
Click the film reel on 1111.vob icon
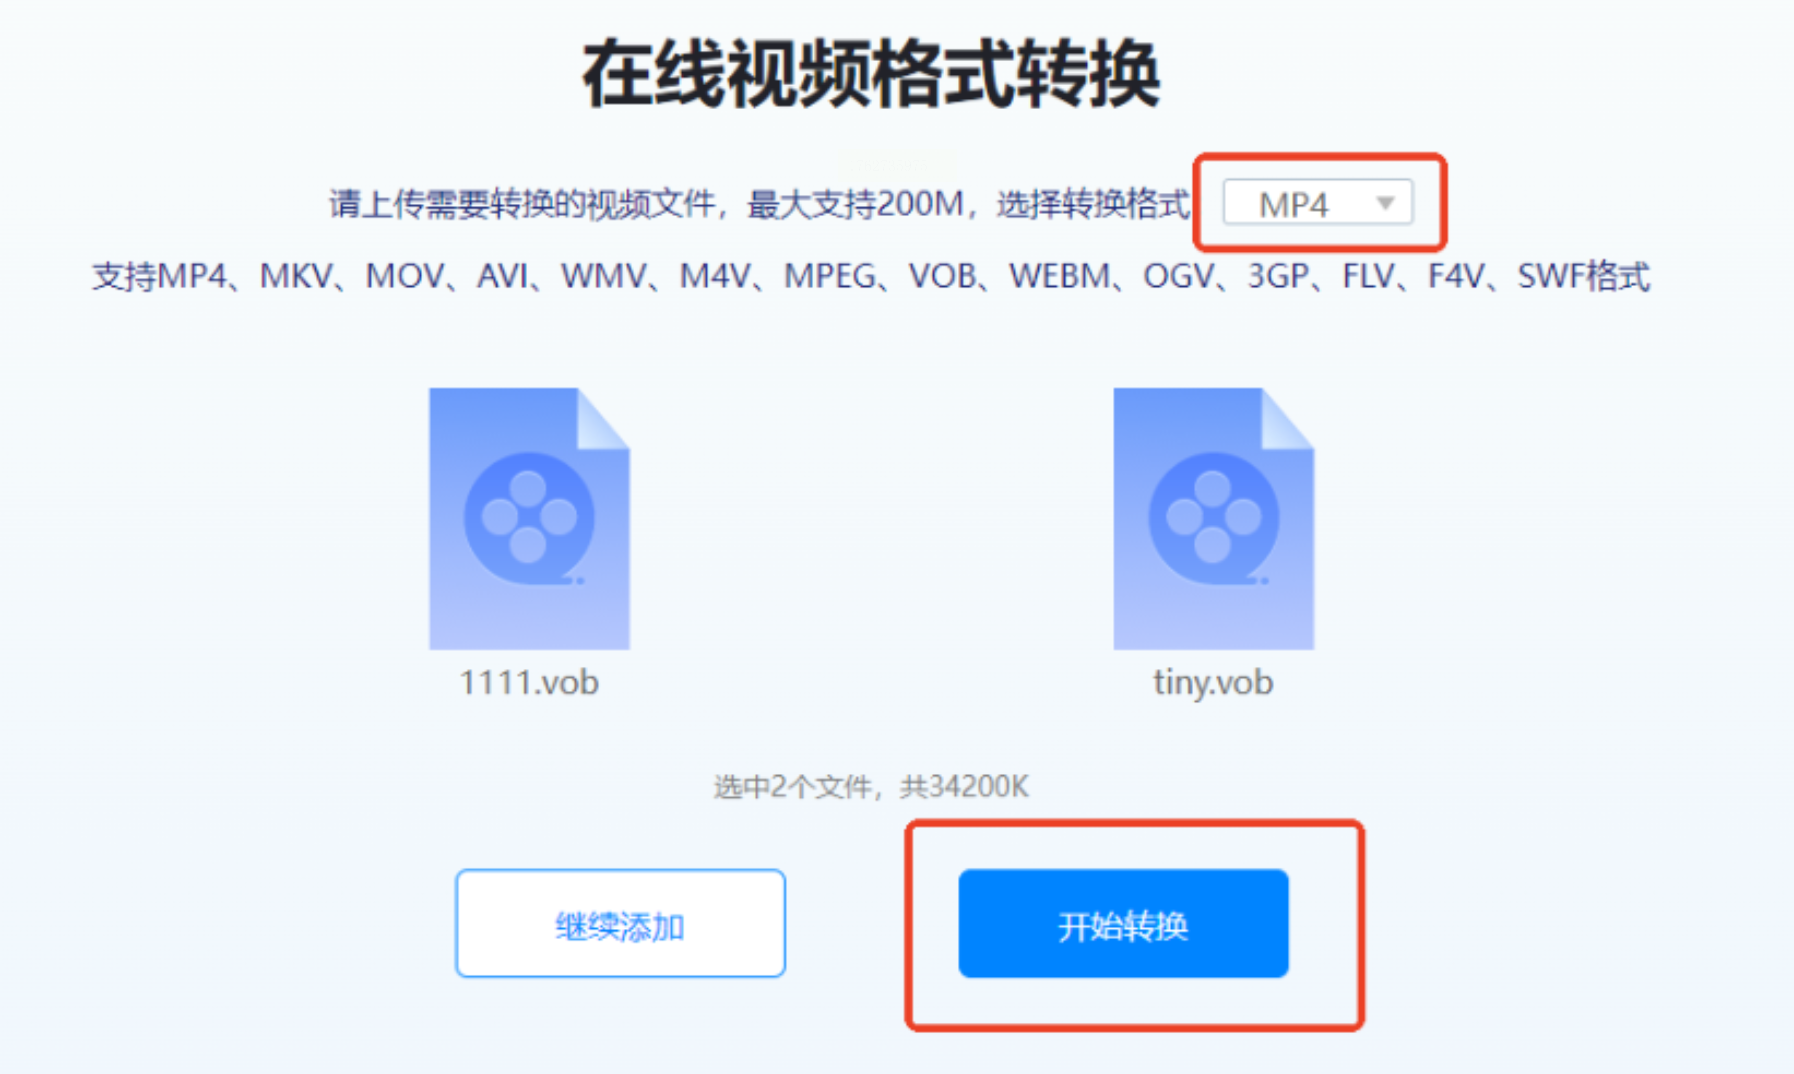click(529, 519)
